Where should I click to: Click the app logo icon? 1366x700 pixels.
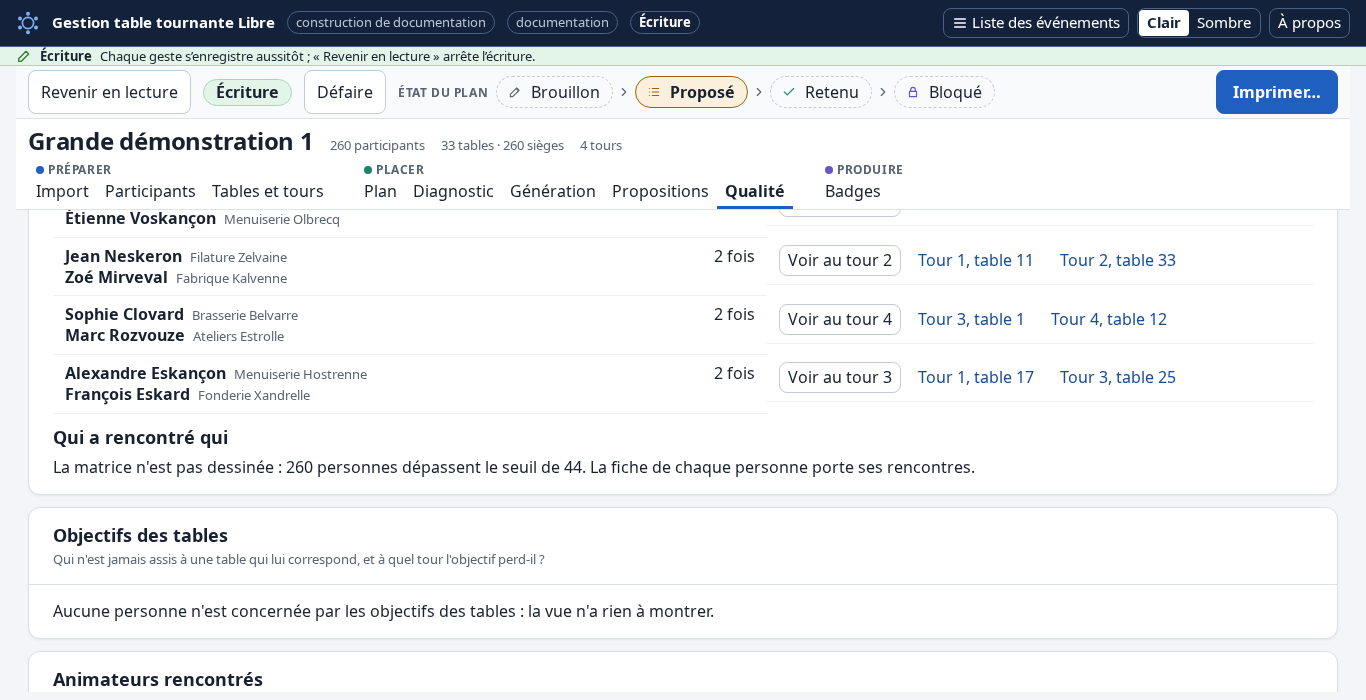click(x=28, y=22)
